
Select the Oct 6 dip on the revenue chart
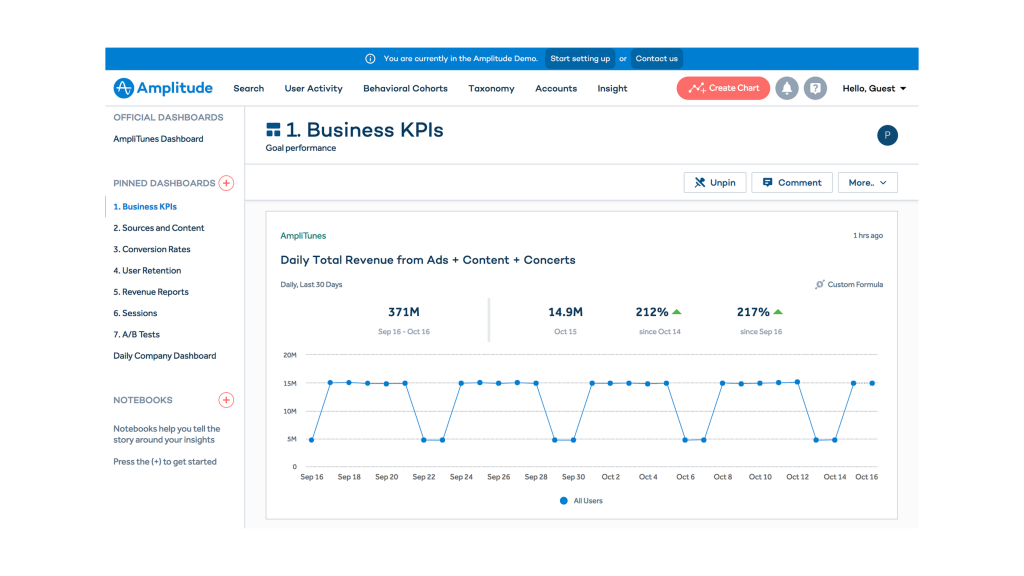686,440
